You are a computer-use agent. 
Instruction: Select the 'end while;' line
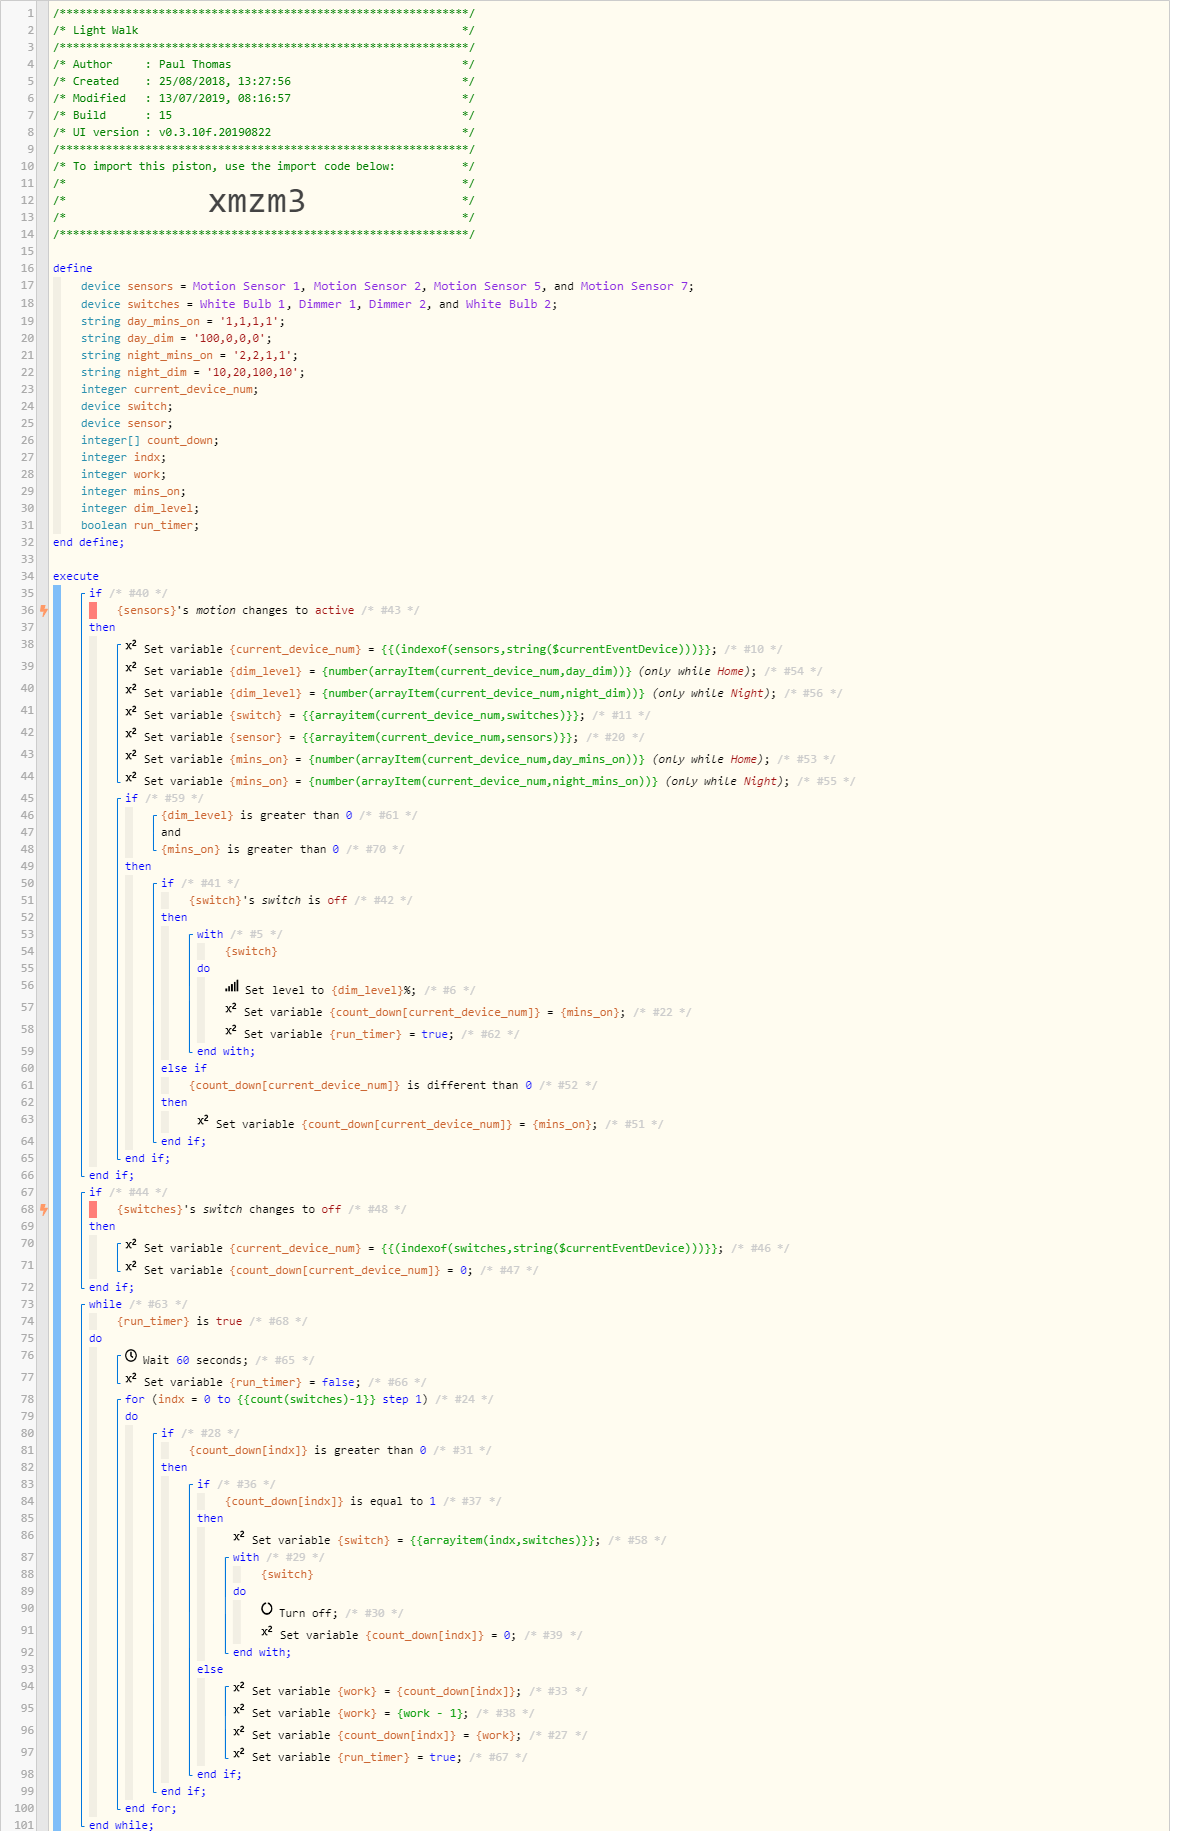[121, 1825]
